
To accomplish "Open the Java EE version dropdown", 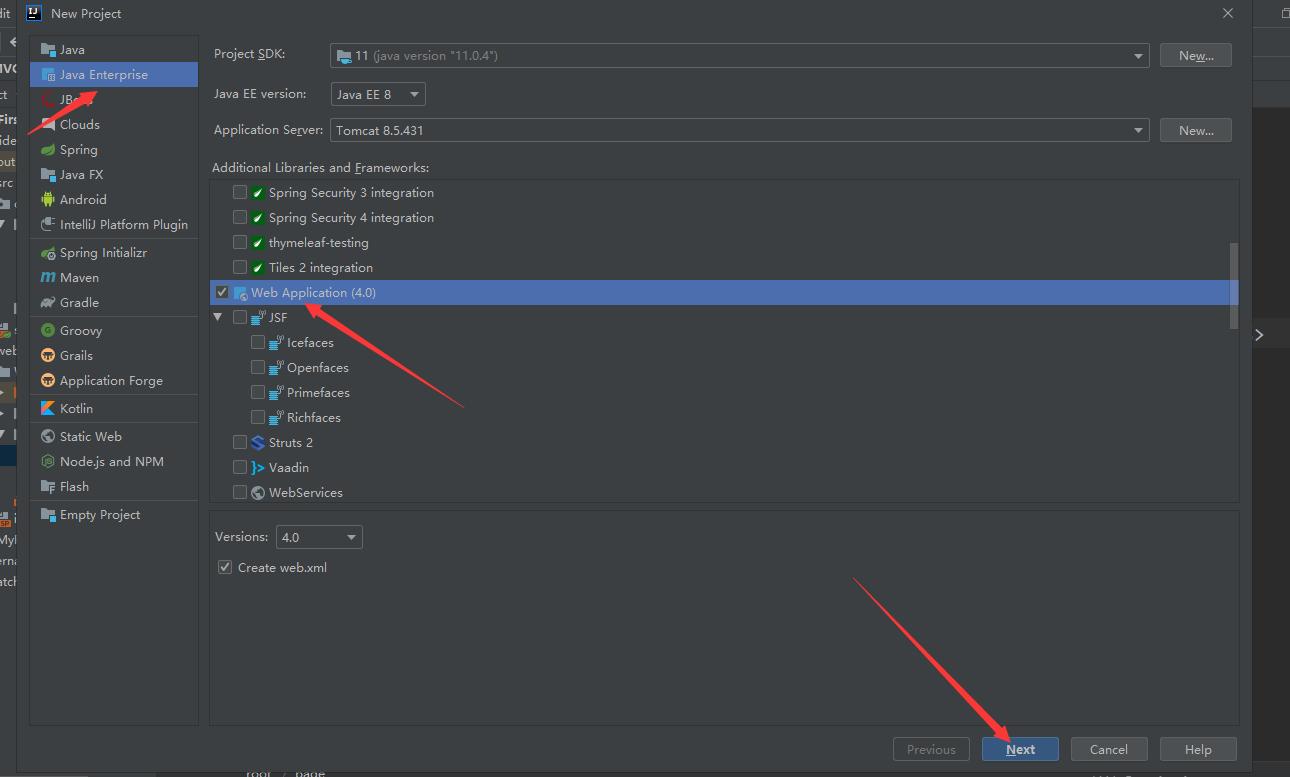I will [378, 94].
